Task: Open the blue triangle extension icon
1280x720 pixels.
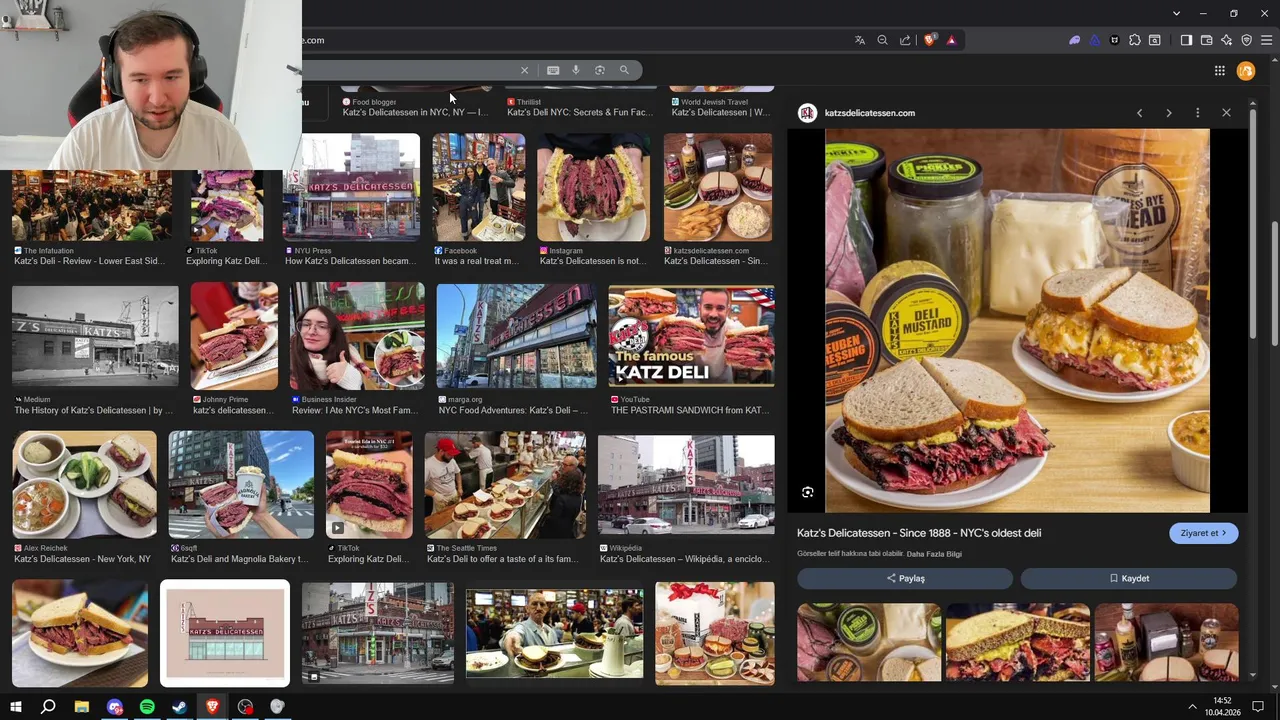Action: 1095,40
